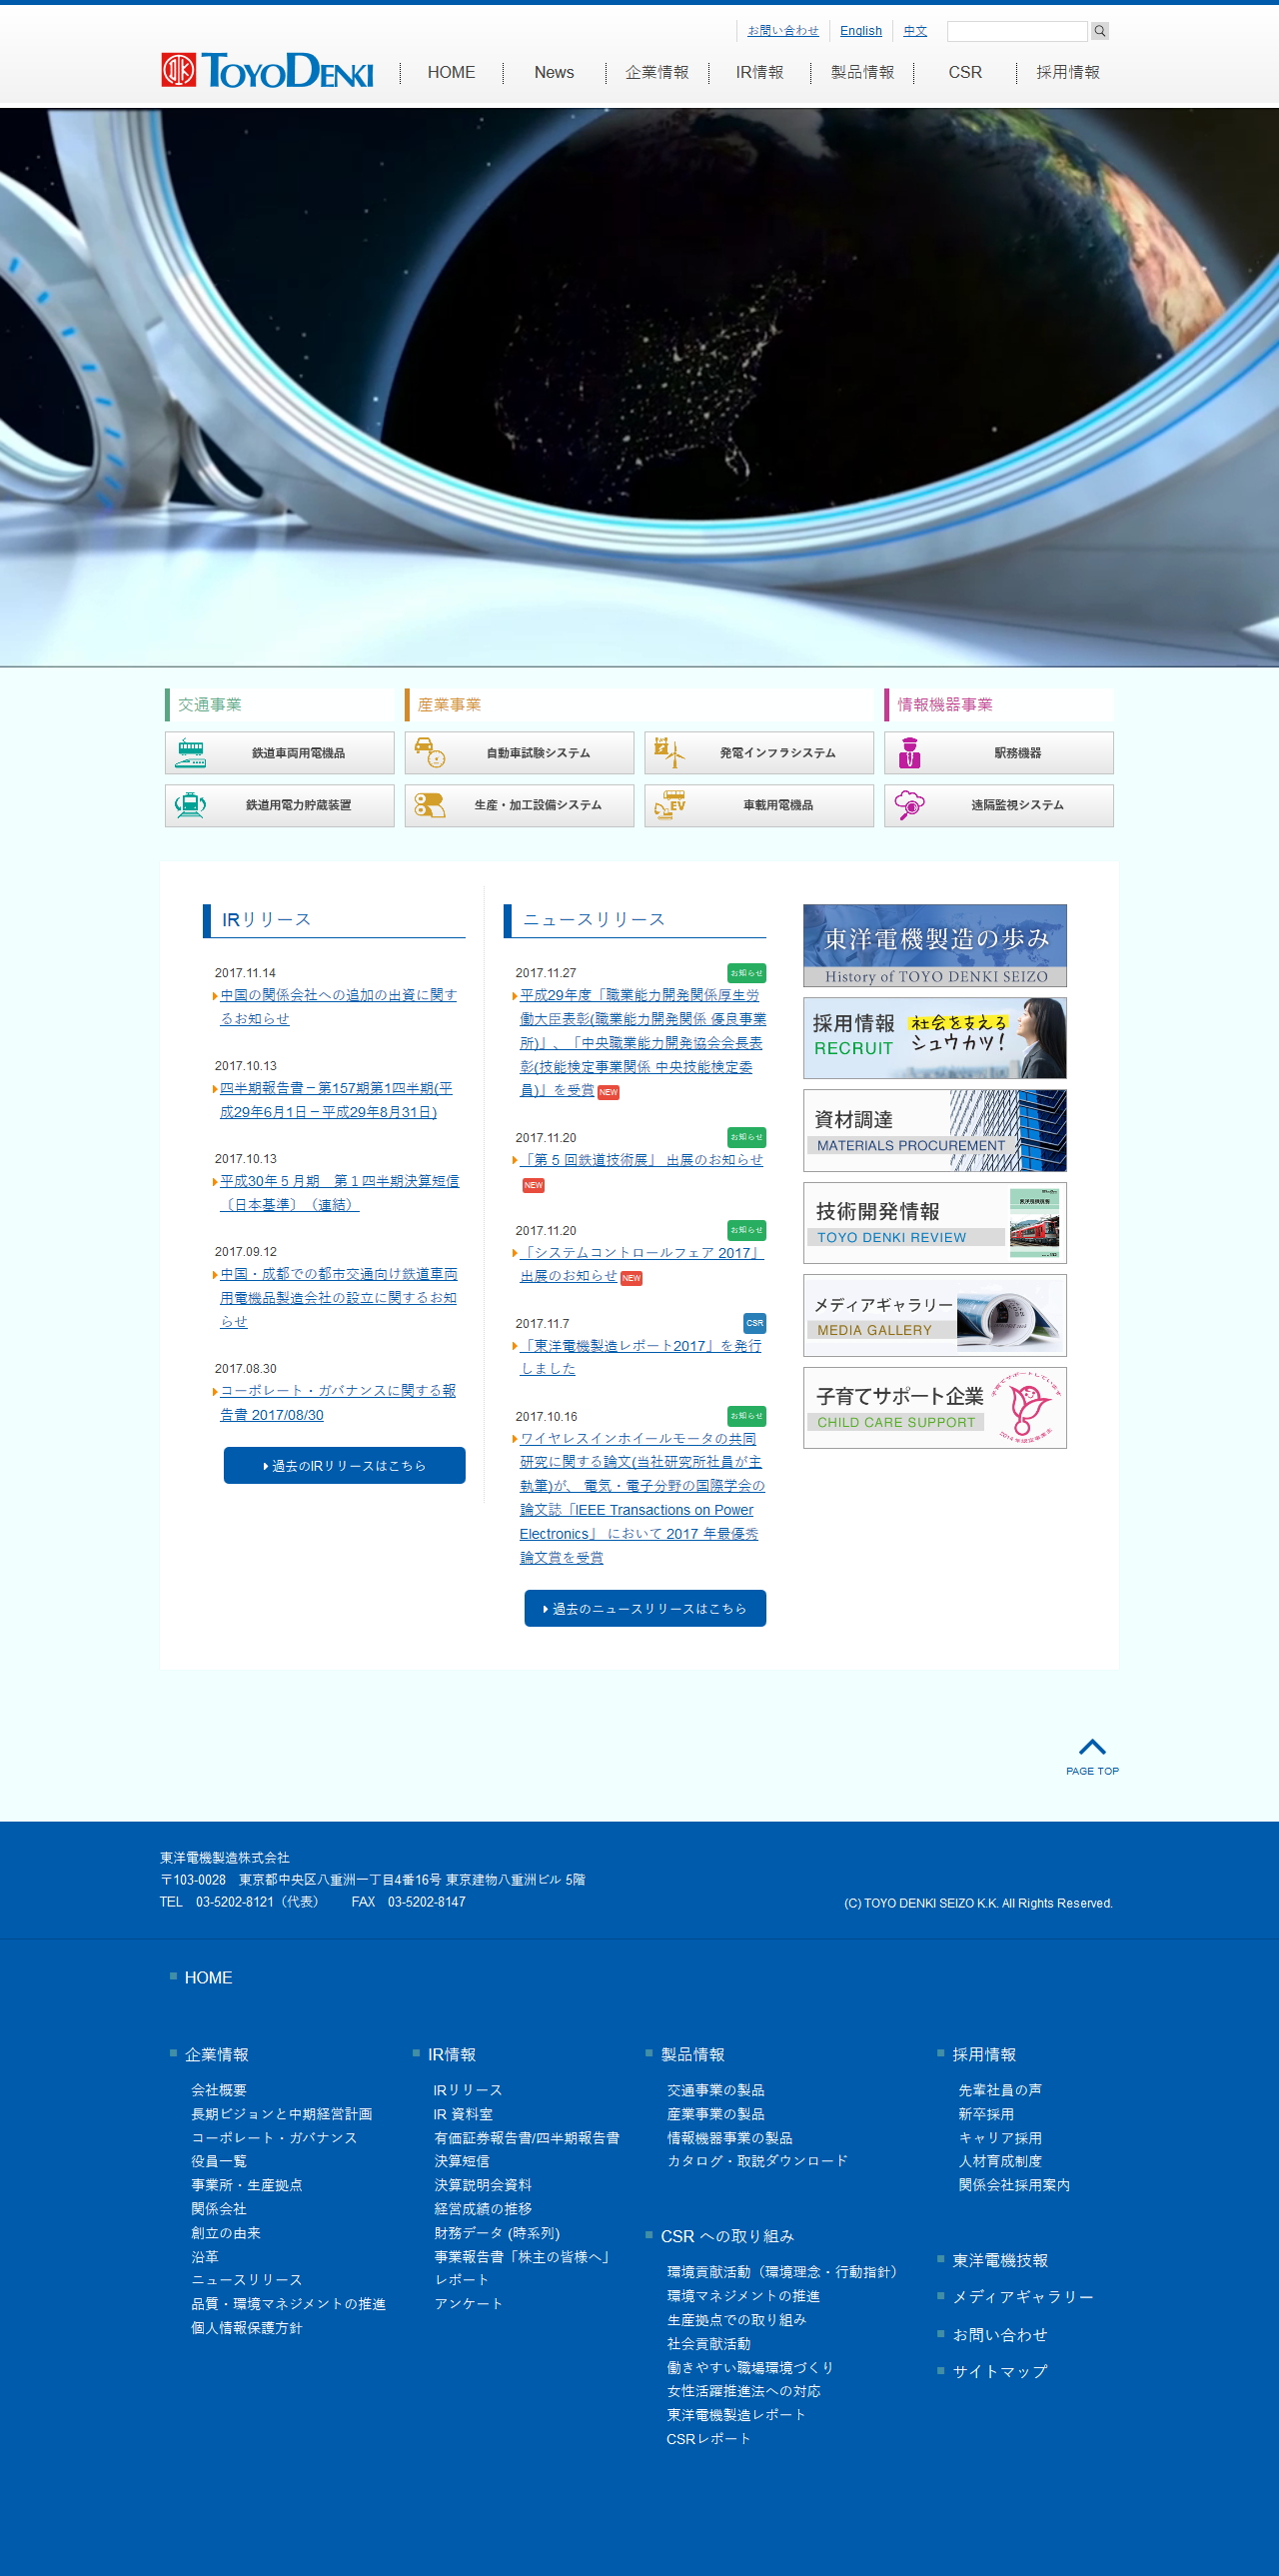Click お知らせ tag on 2017.11.20 鉄道技術展 news
Screen dimensions: 1279x2576
click(x=746, y=1137)
